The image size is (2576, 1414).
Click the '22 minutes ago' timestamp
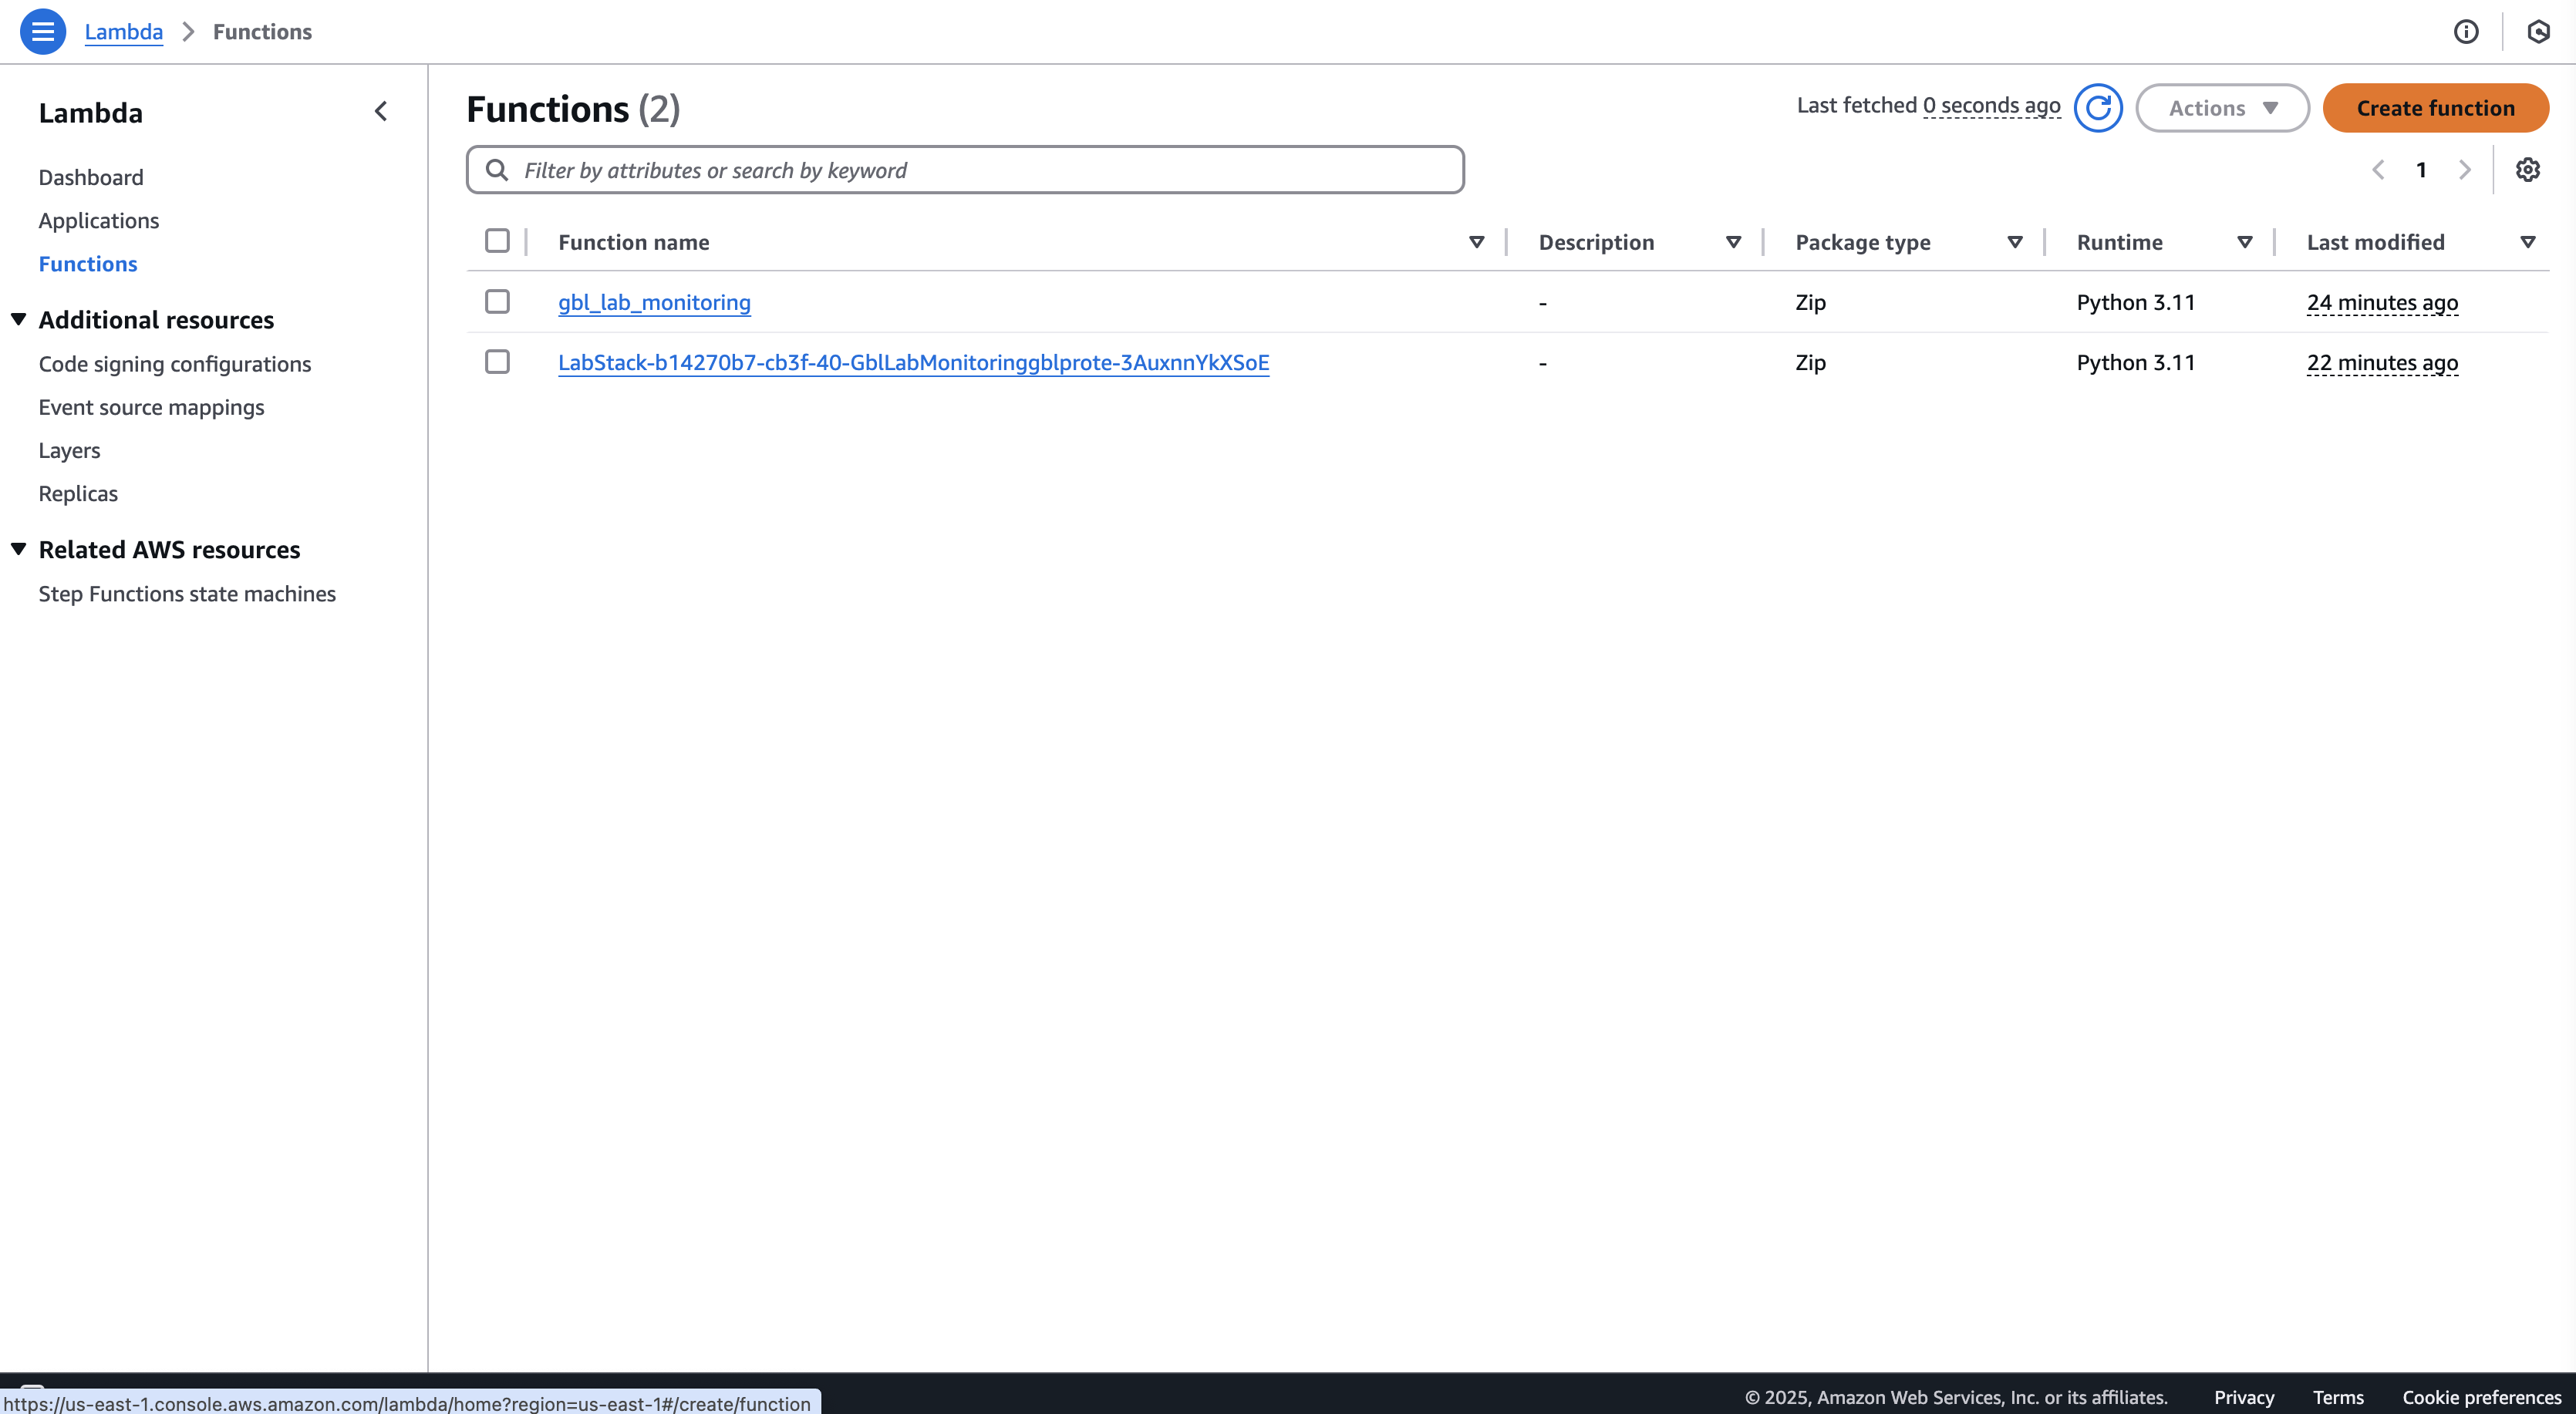[x=2382, y=363]
